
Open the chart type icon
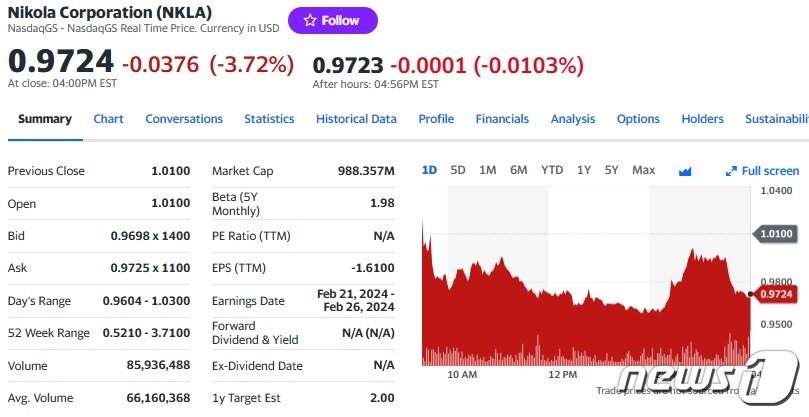[x=685, y=171]
